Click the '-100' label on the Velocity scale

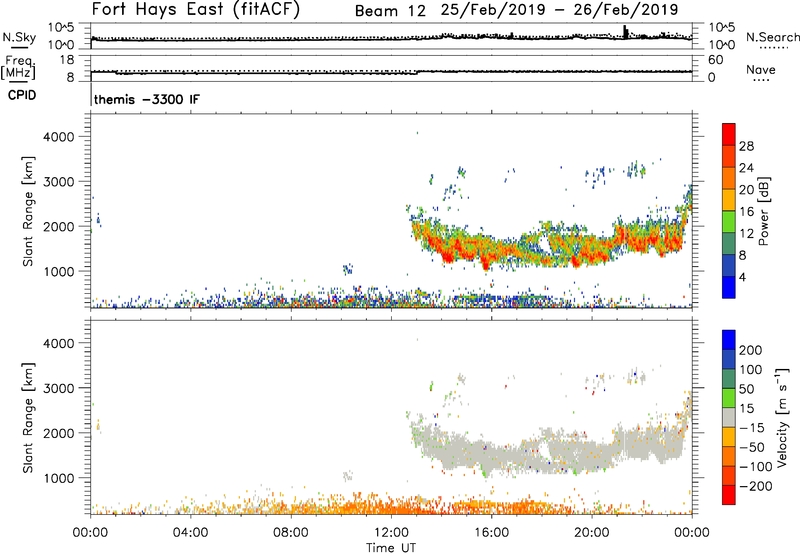[x=756, y=467]
